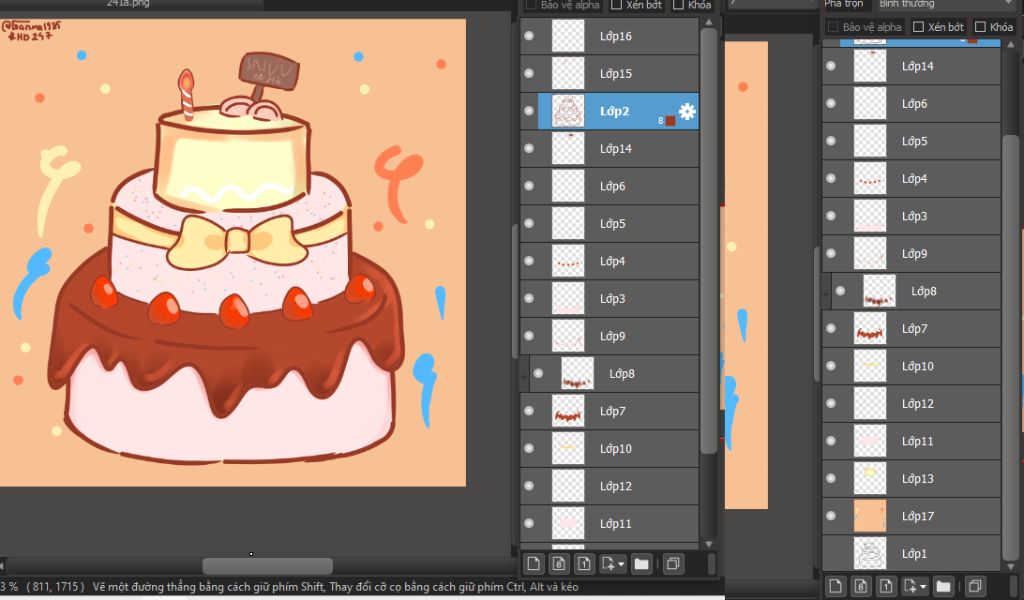Click the status bar hint about Shift key

[x=335, y=586]
